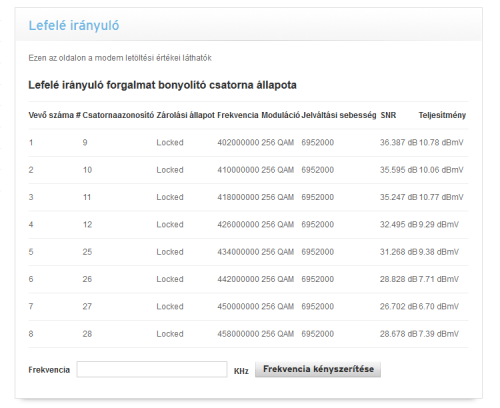Select channel ID 26
500x408 pixels.
coord(87,279)
